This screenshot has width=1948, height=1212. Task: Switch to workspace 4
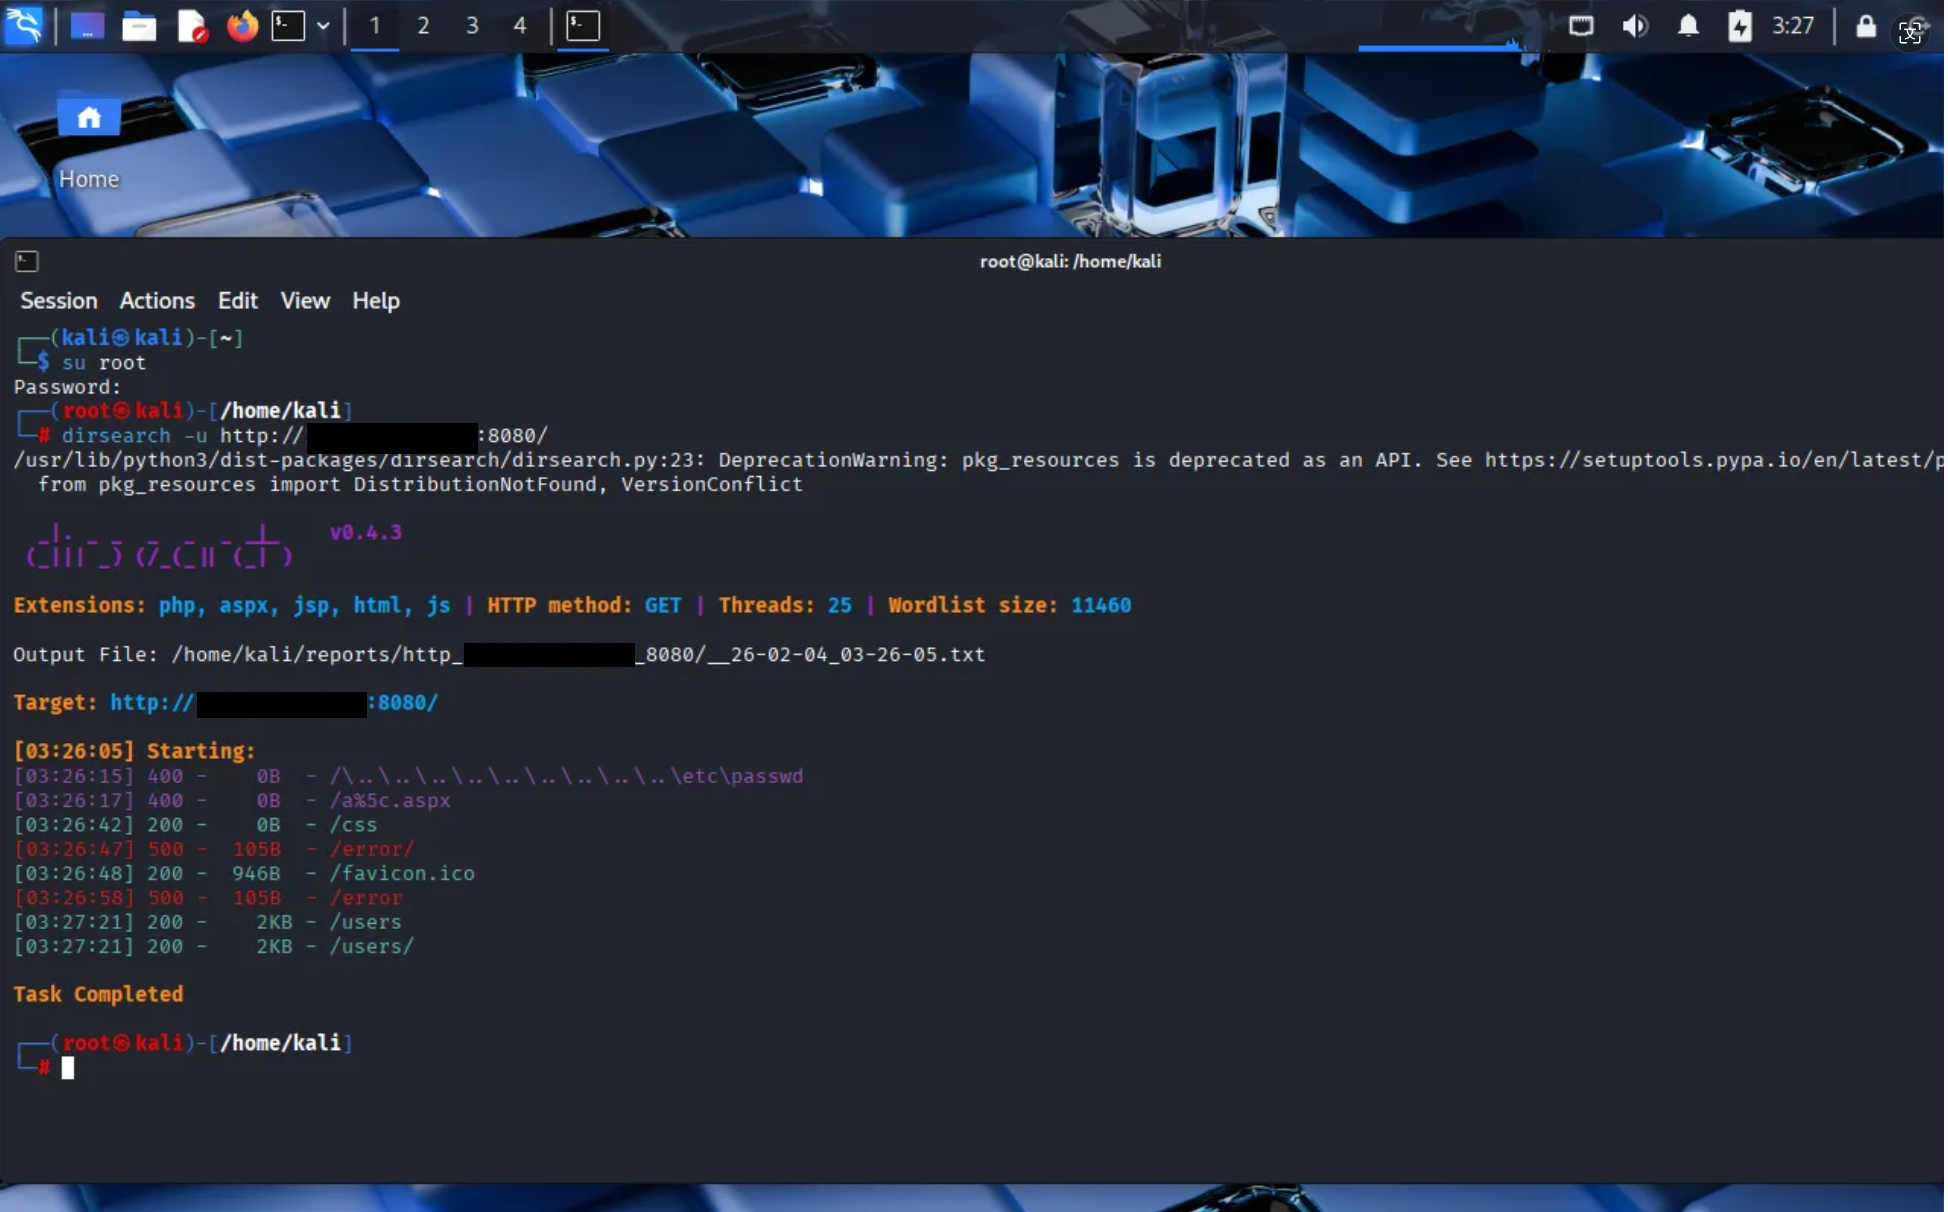(x=520, y=26)
